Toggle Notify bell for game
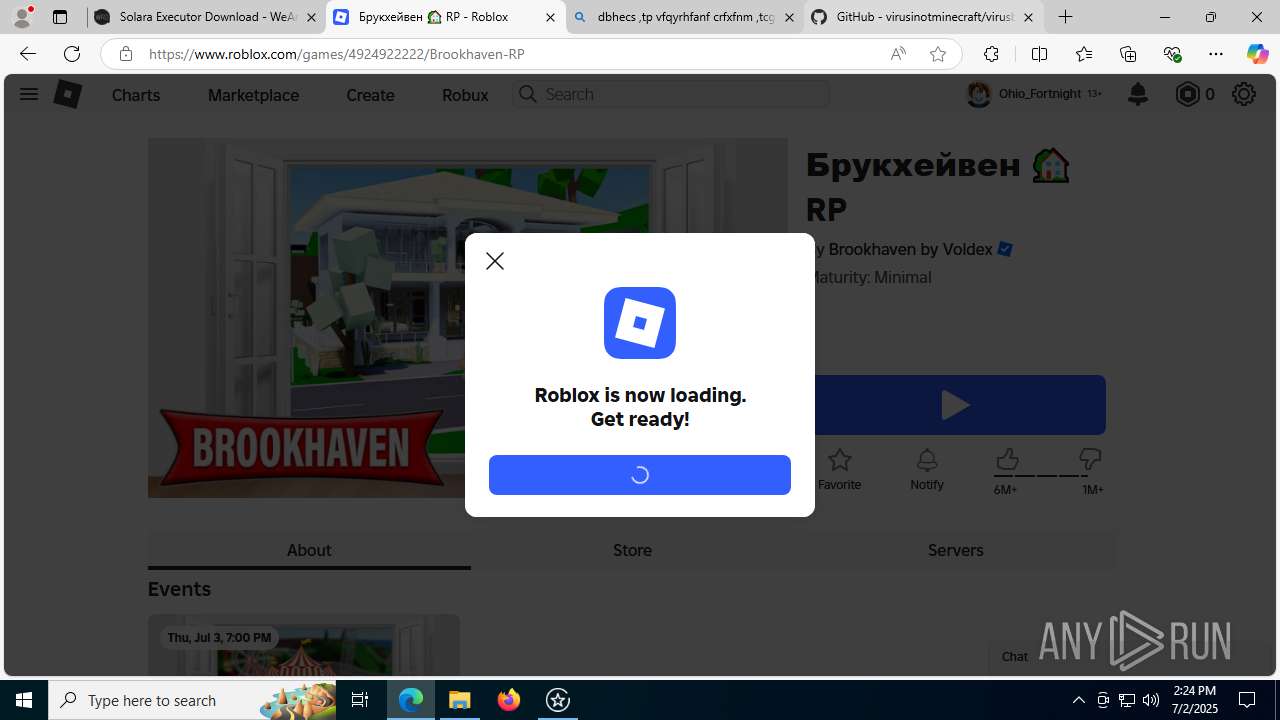1280x720 pixels. 927,469
